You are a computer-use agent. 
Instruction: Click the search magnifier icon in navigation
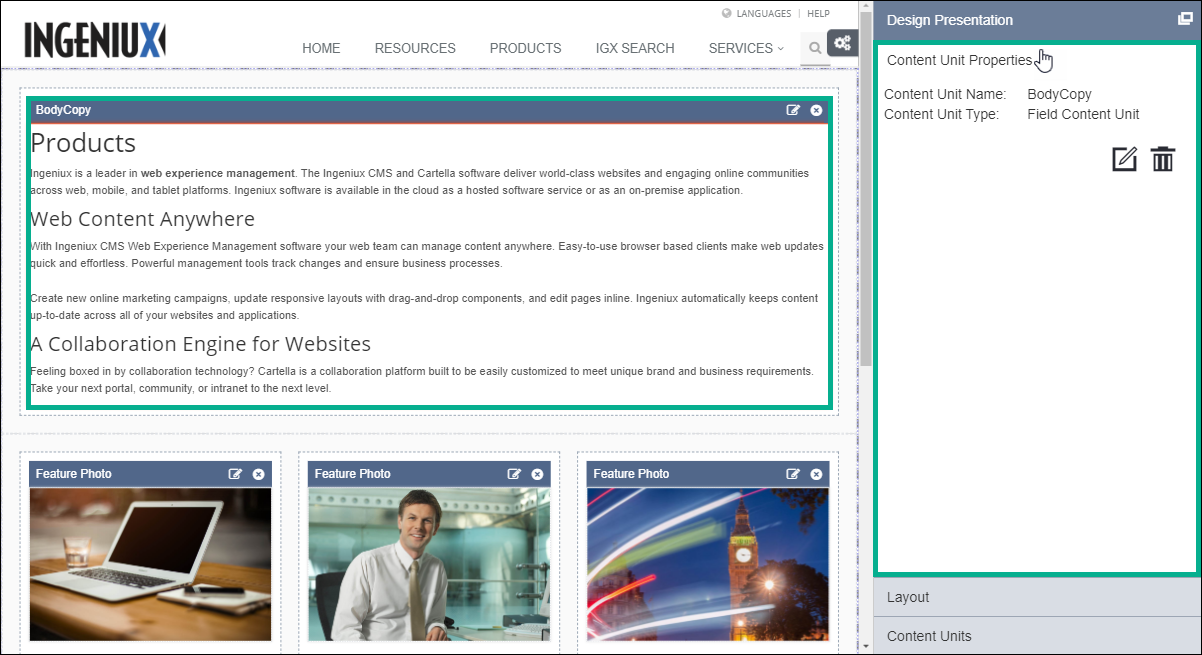pos(815,48)
